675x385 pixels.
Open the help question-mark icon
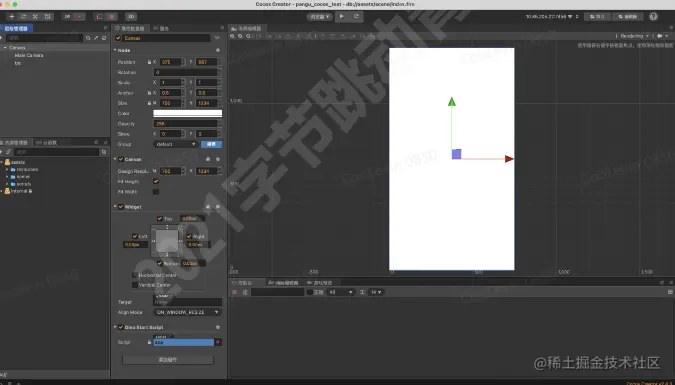tap(653, 16)
